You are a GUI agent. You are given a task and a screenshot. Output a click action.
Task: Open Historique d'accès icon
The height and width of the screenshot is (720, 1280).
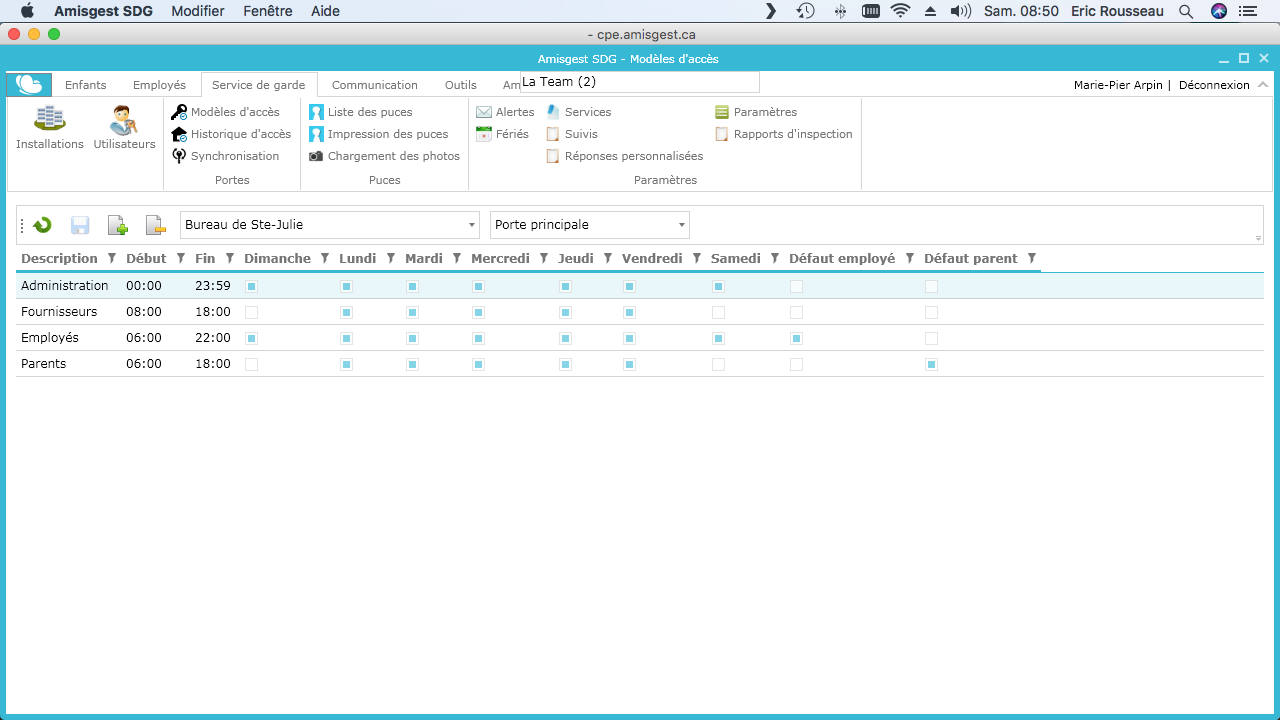(179, 134)
